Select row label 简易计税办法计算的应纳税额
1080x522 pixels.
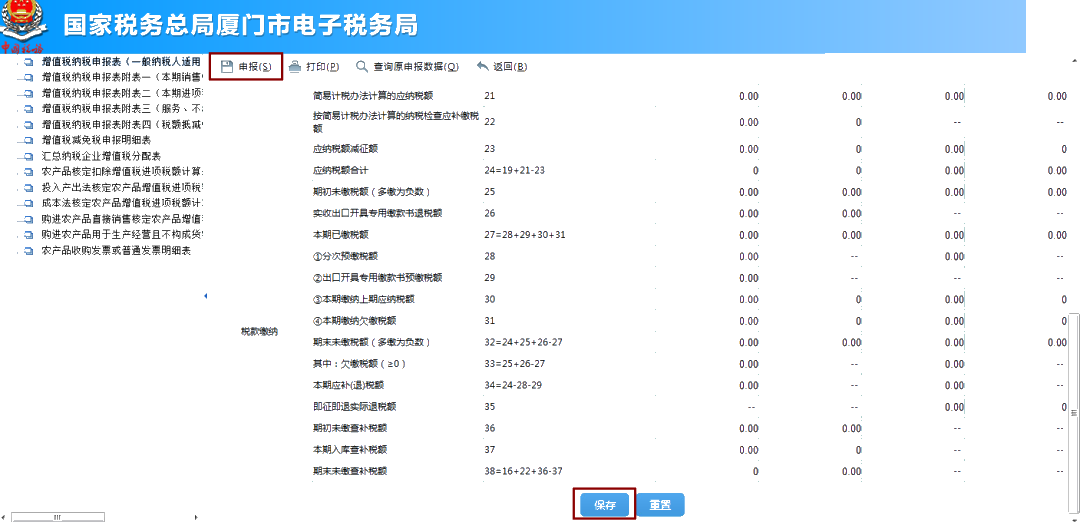(x=373, y=96)
